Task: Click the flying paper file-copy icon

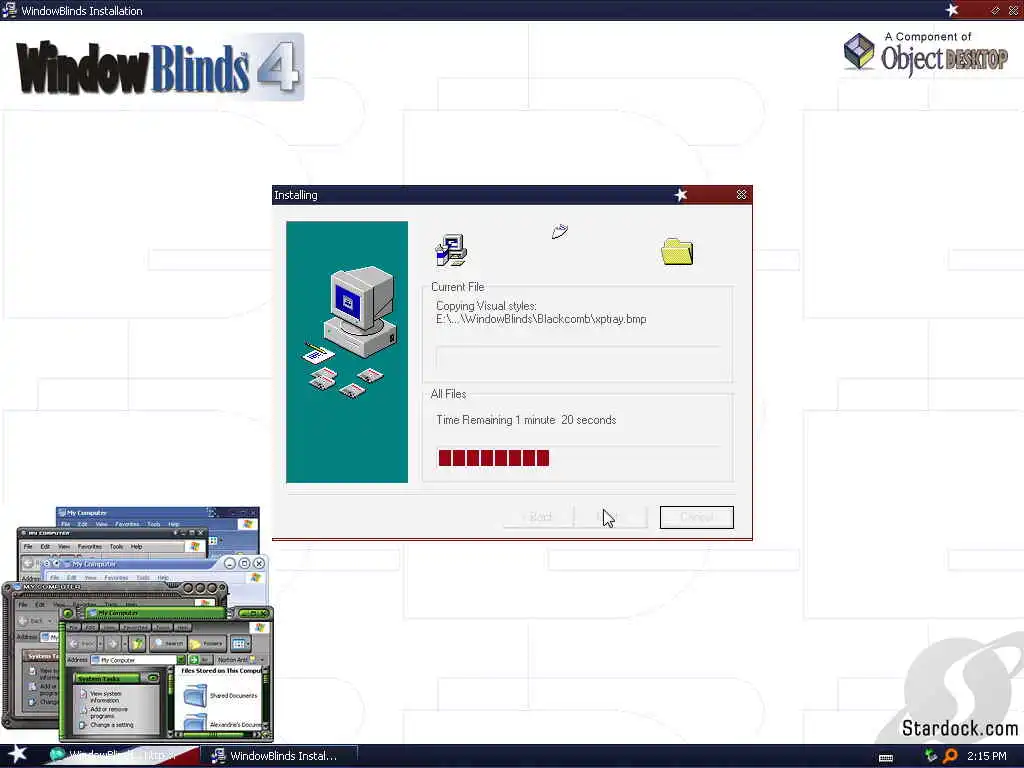Action: click(560, 231)
